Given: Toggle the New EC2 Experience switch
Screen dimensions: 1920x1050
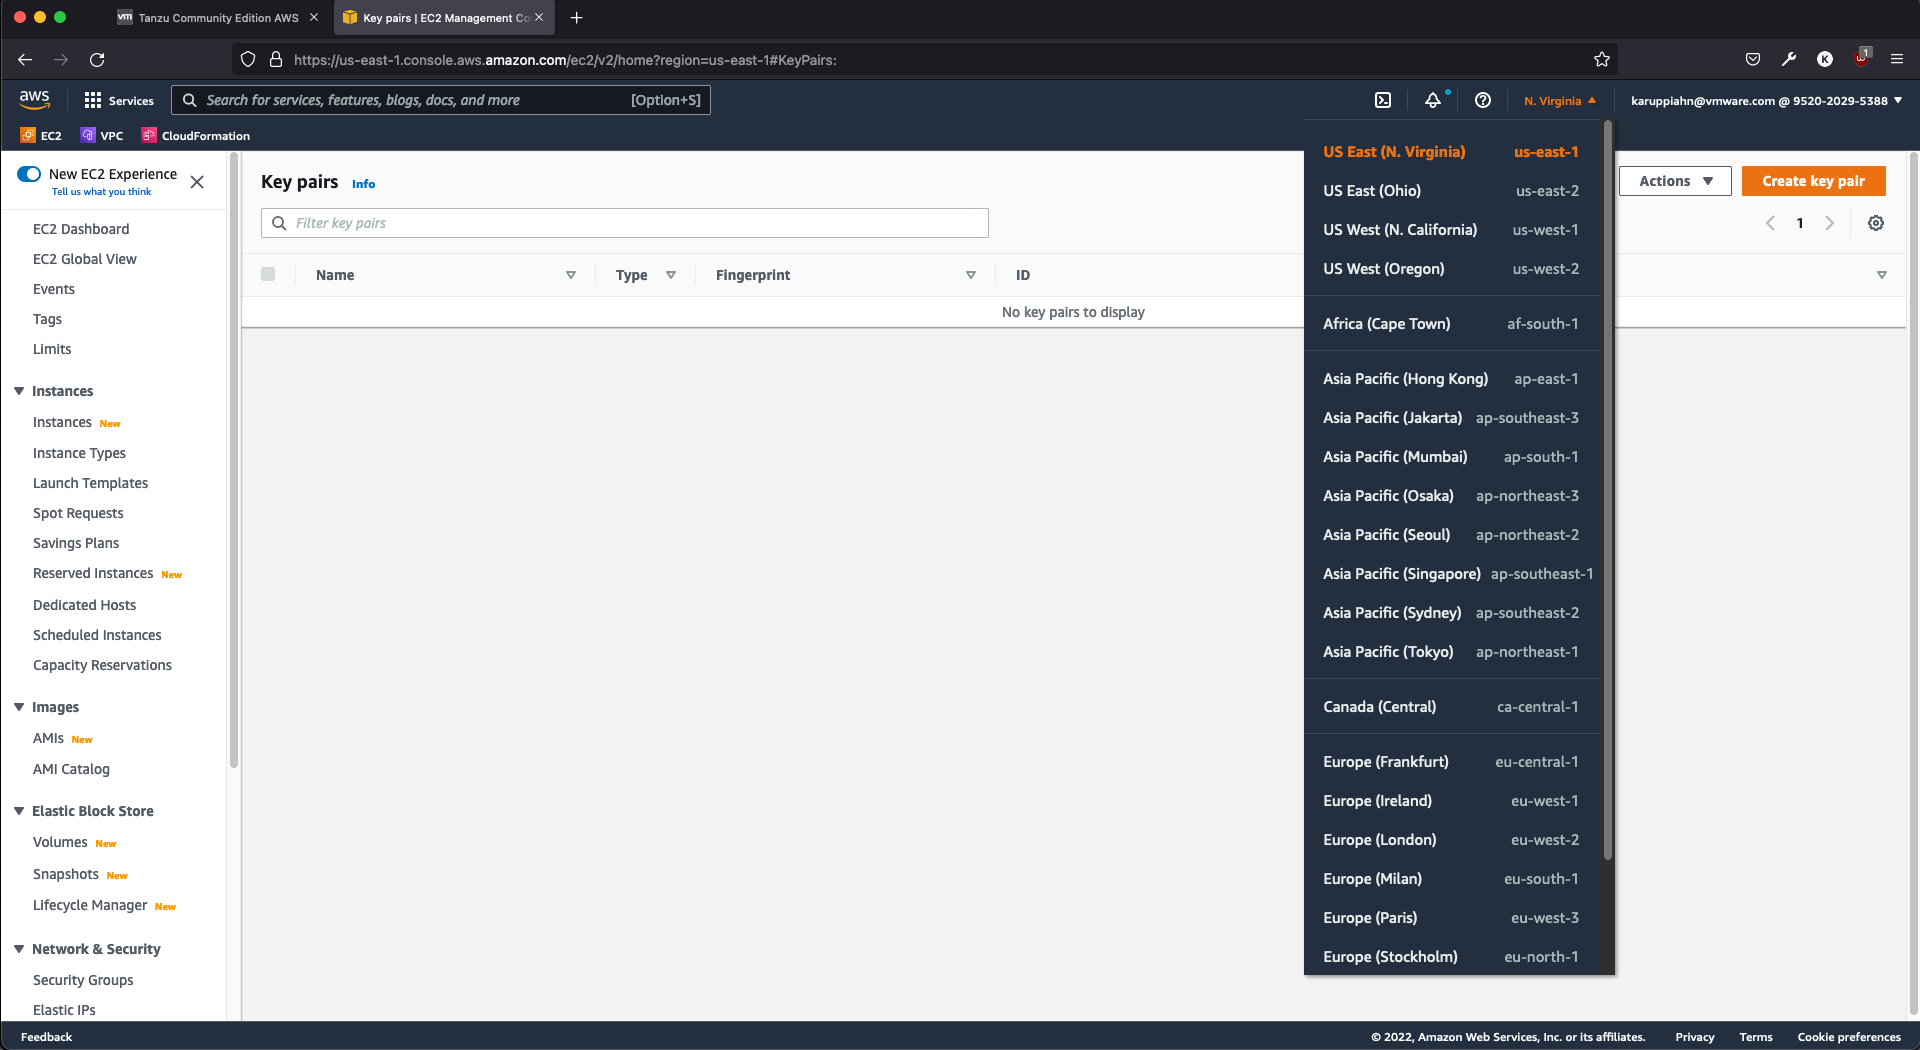Looking at the screenshot, I should pyautogui.click(x=29, y=174).
